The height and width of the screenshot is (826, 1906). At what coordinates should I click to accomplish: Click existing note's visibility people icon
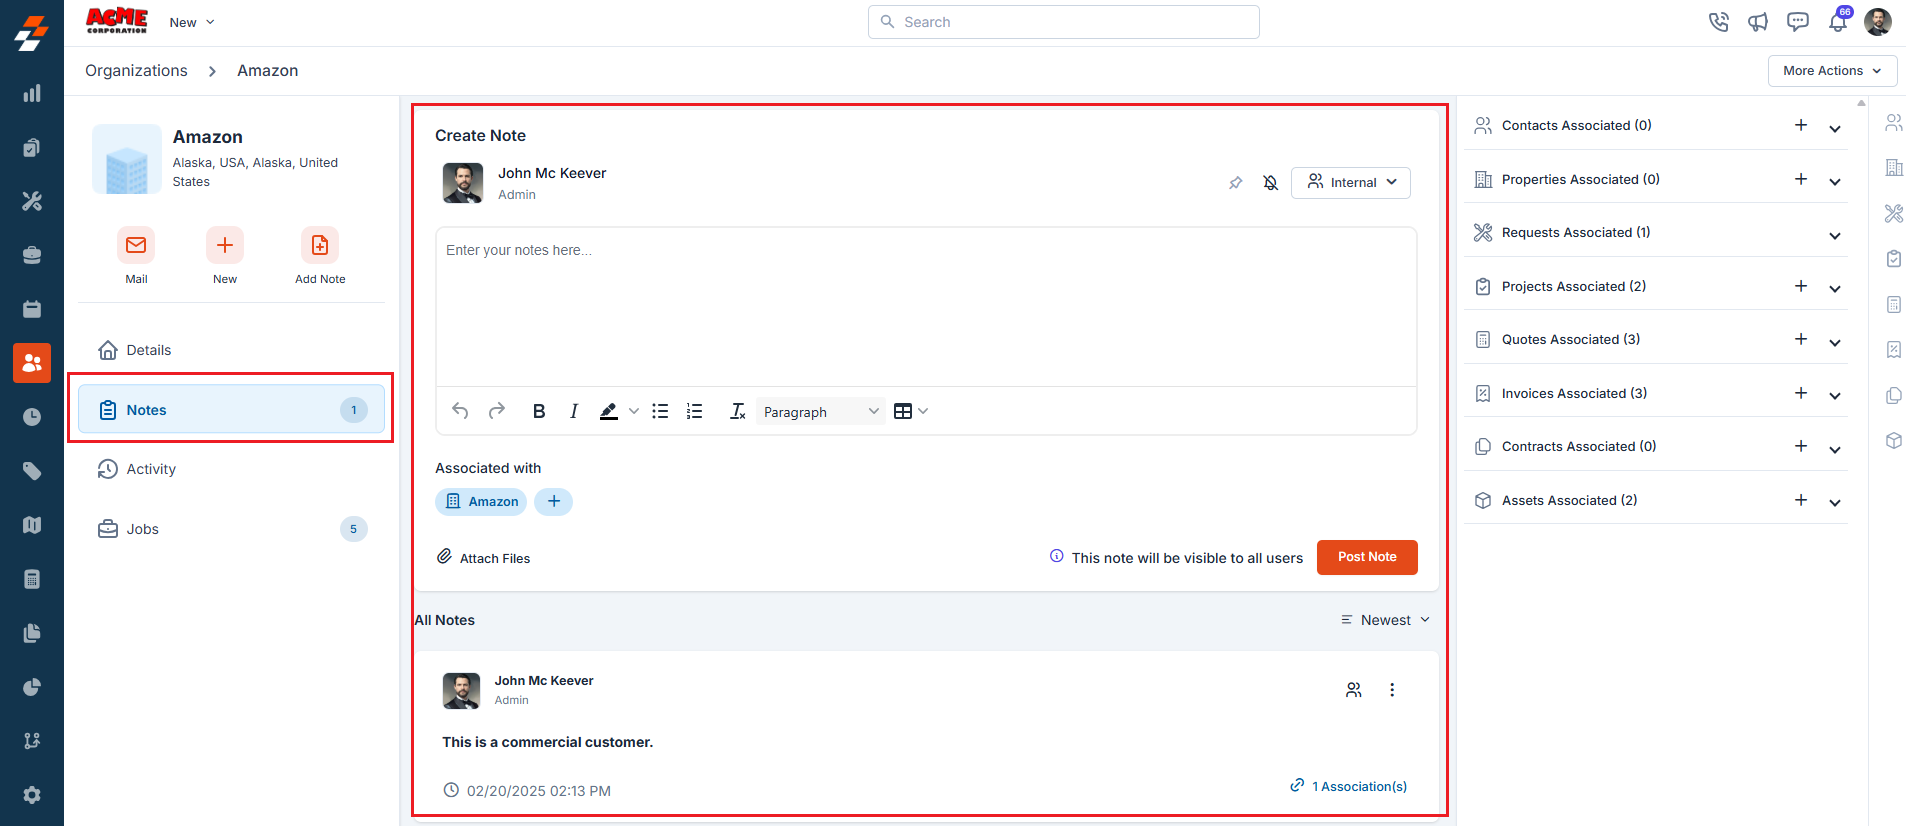point(1353,690)
